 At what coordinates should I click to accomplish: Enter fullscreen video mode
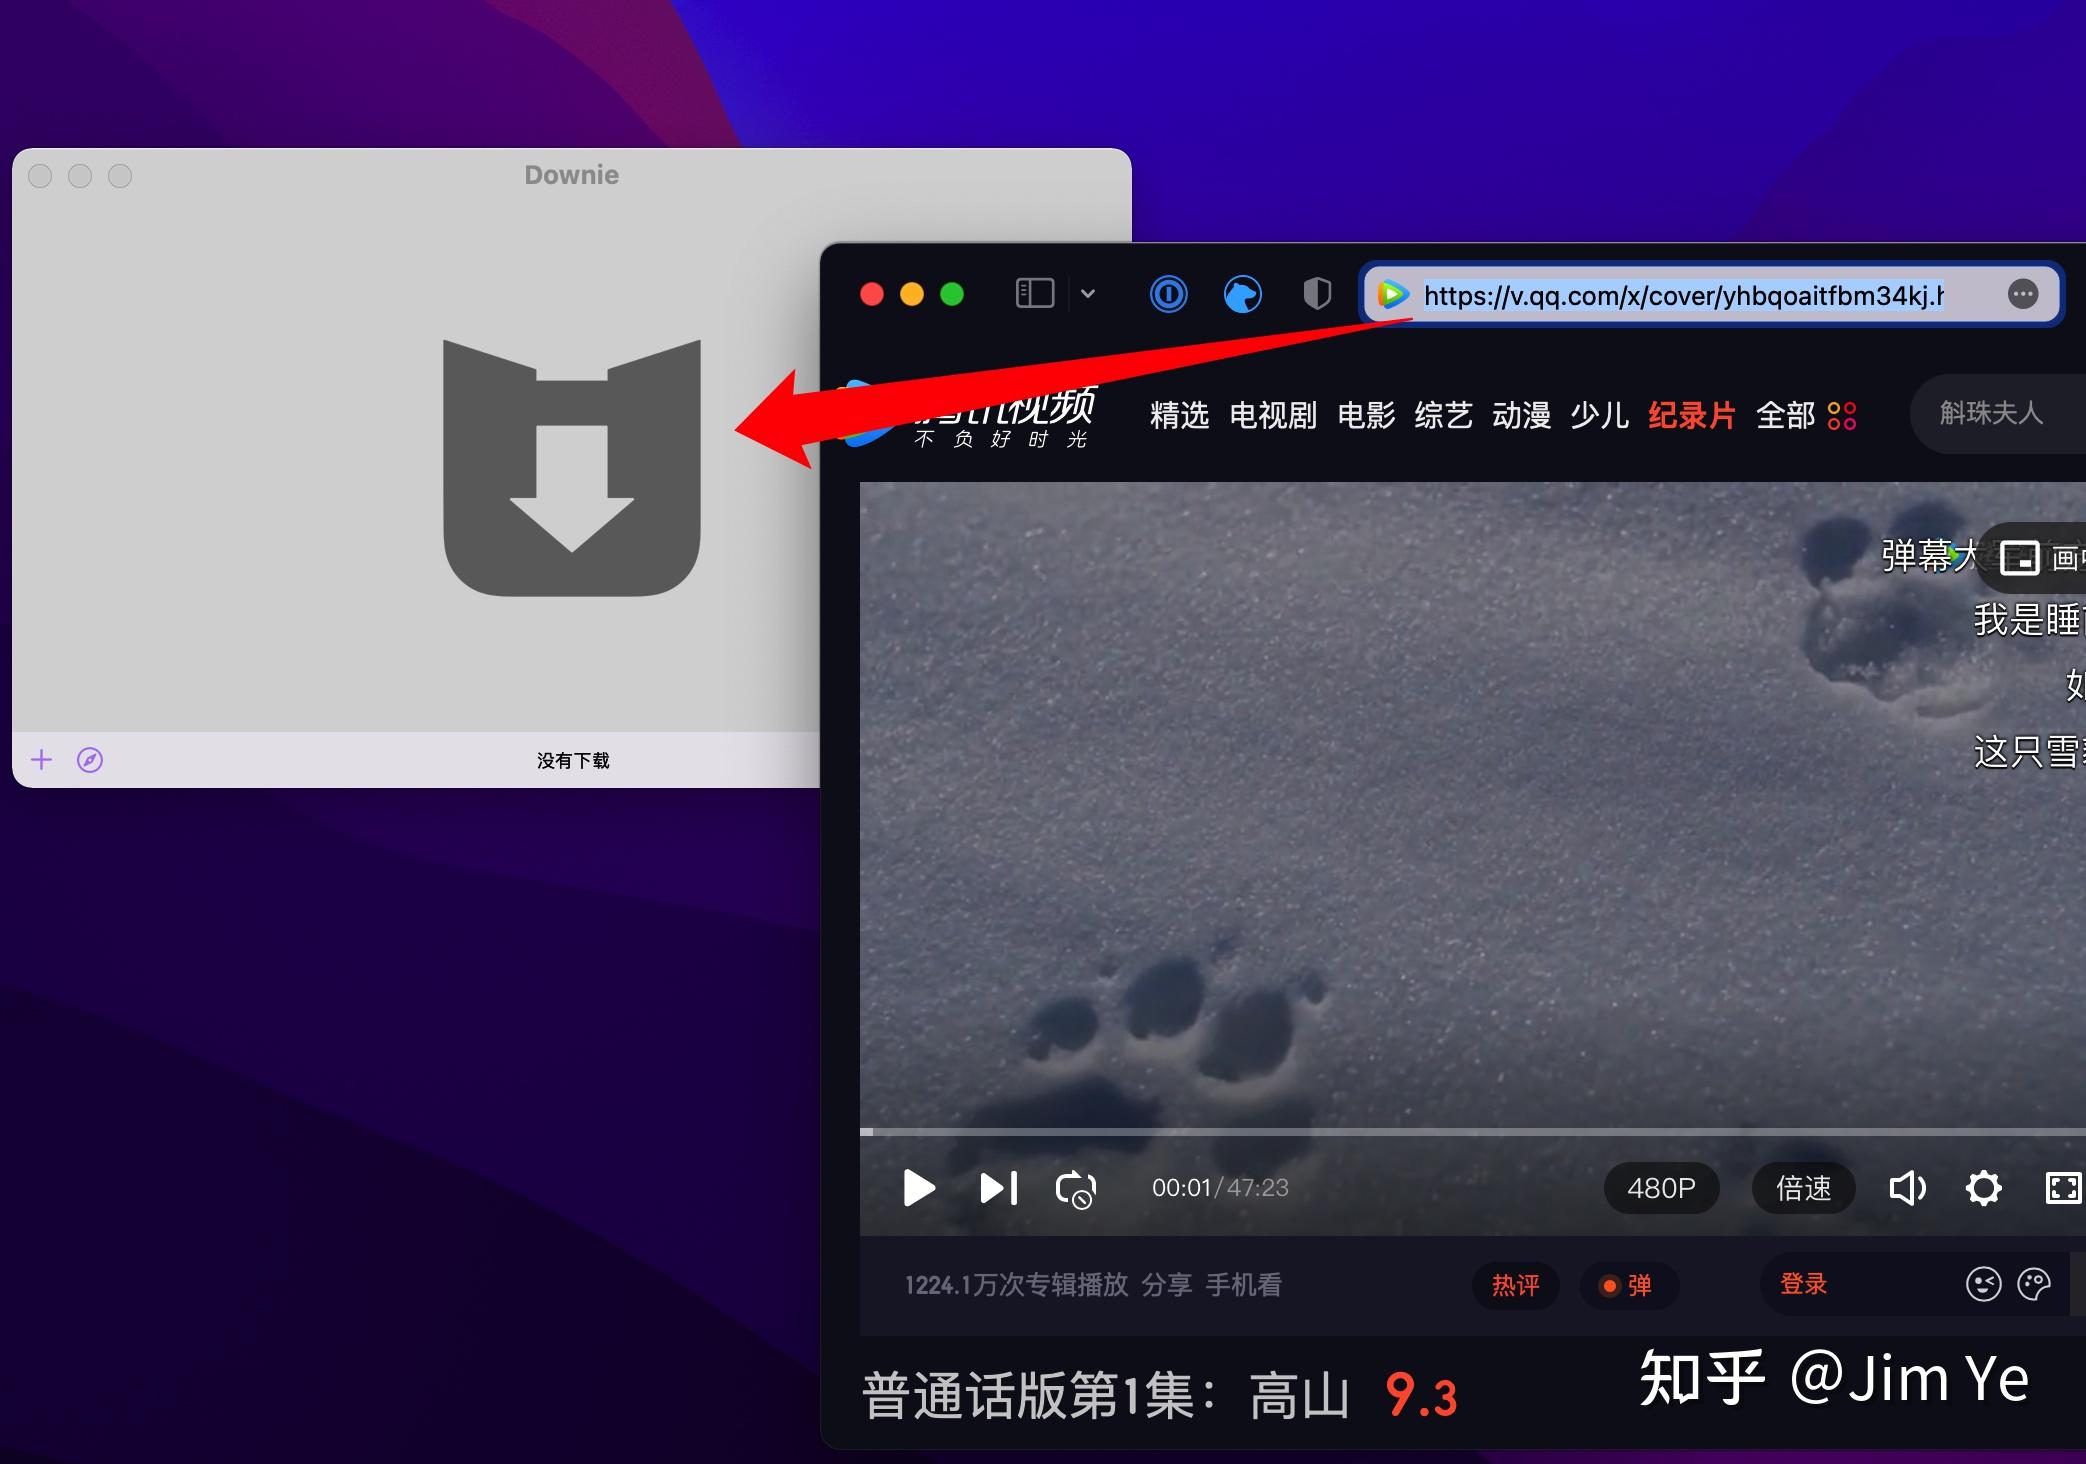pyautogui.click(x=2063, y=1188)
